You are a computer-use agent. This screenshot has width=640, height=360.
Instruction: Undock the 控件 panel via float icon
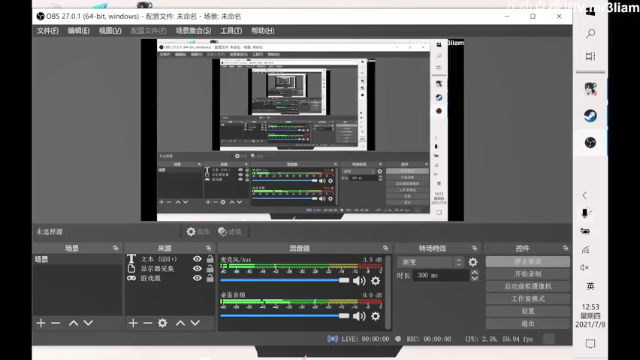tap(565, 248)
